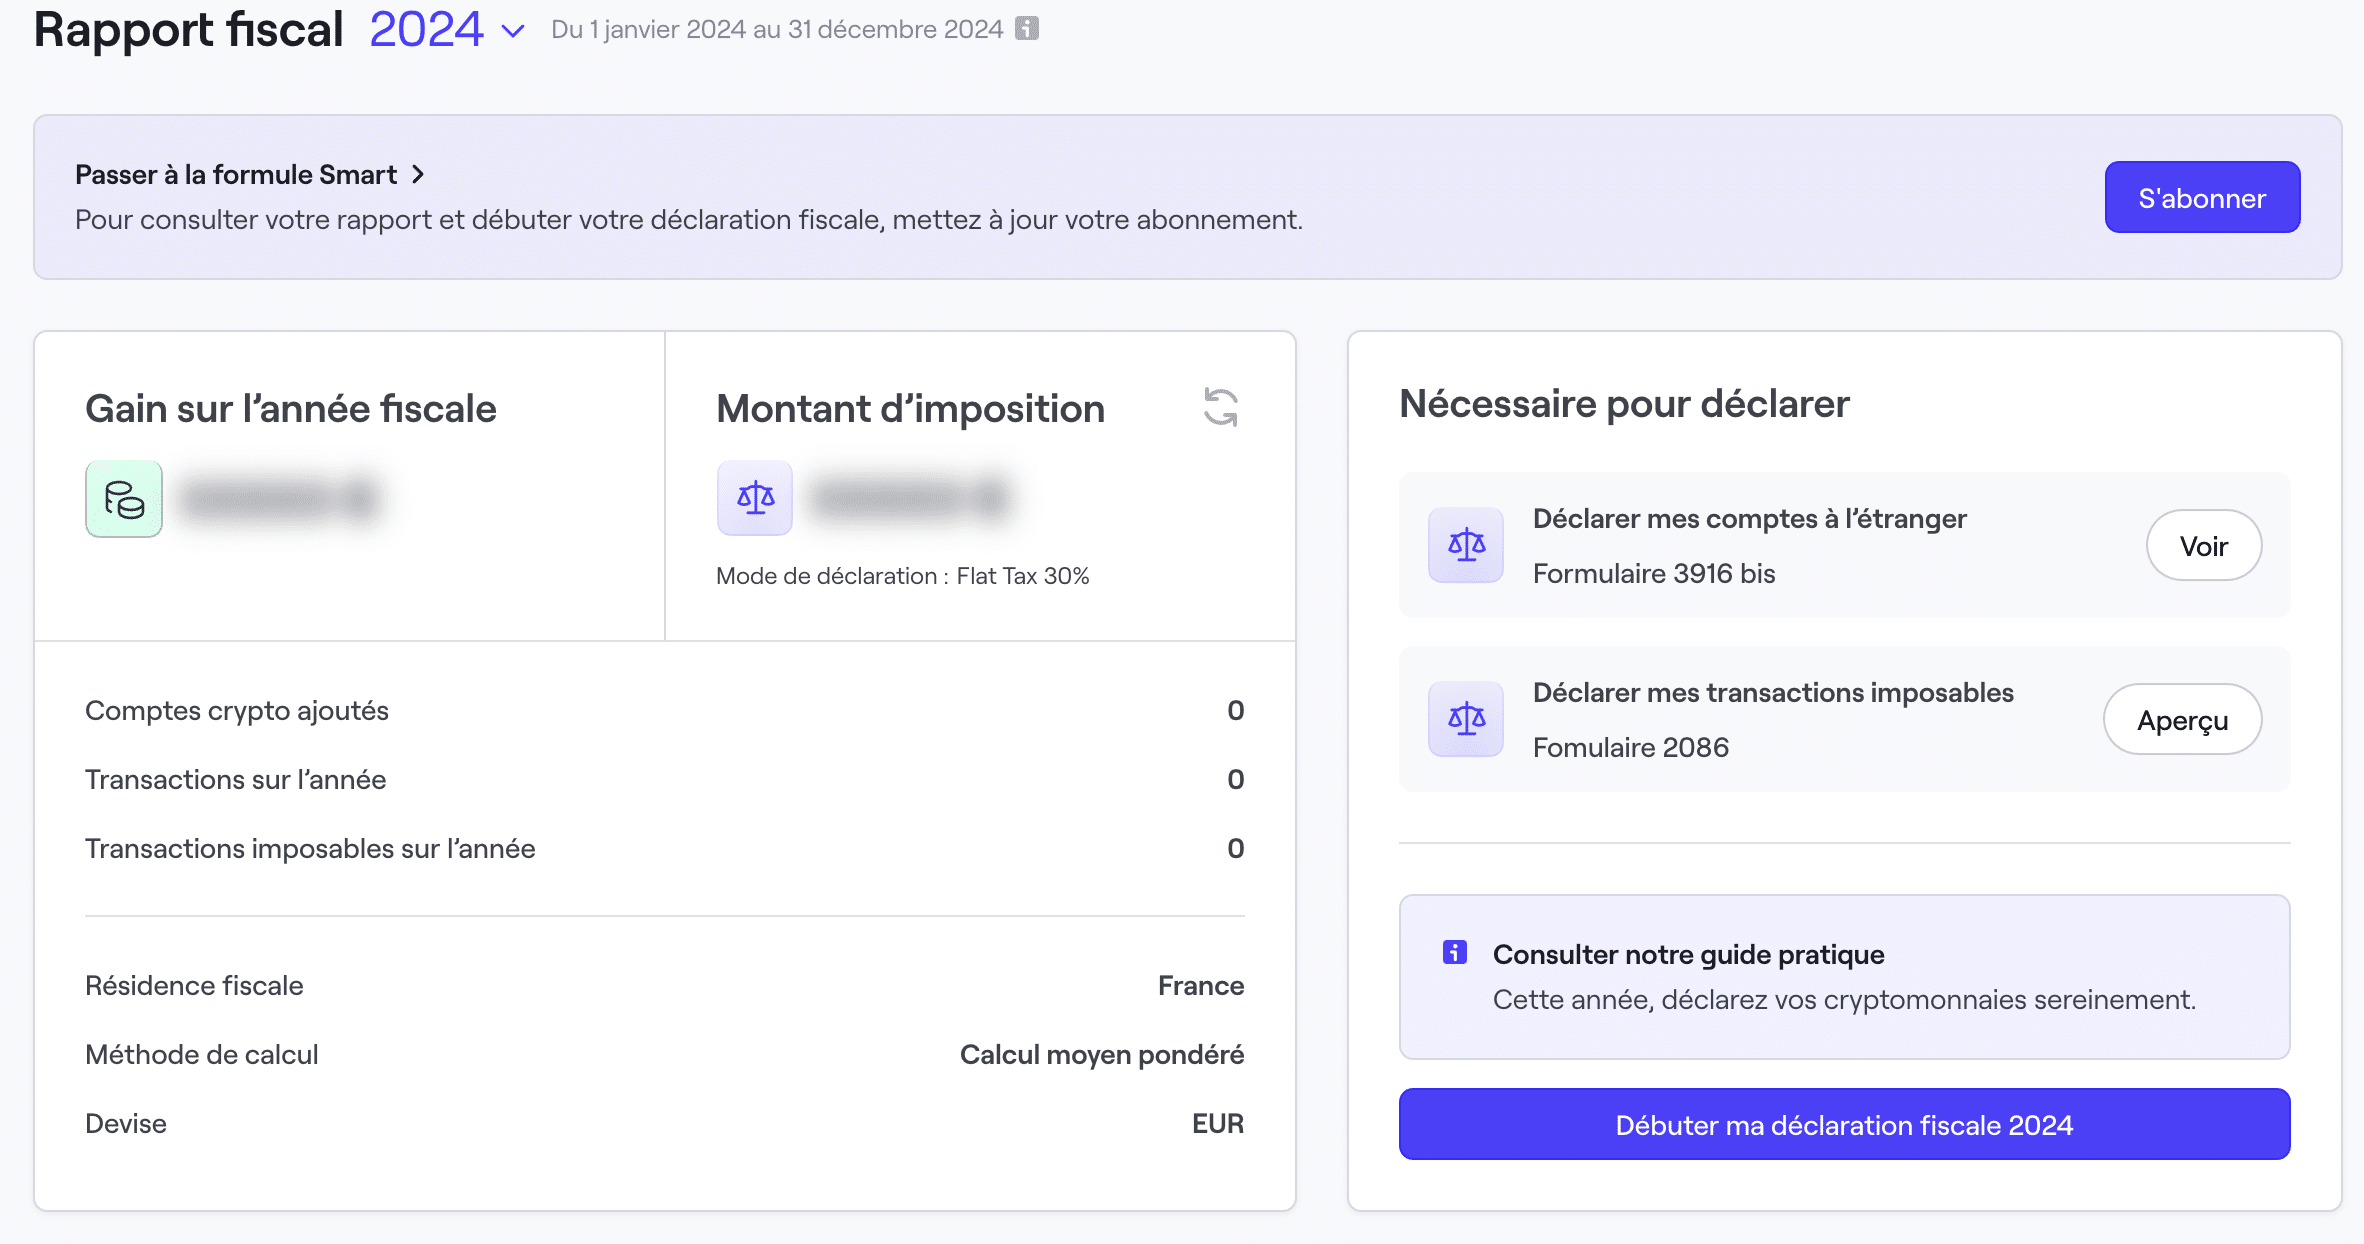Click the info icon next to the date range
2364x1244 pixels.
1027,28
